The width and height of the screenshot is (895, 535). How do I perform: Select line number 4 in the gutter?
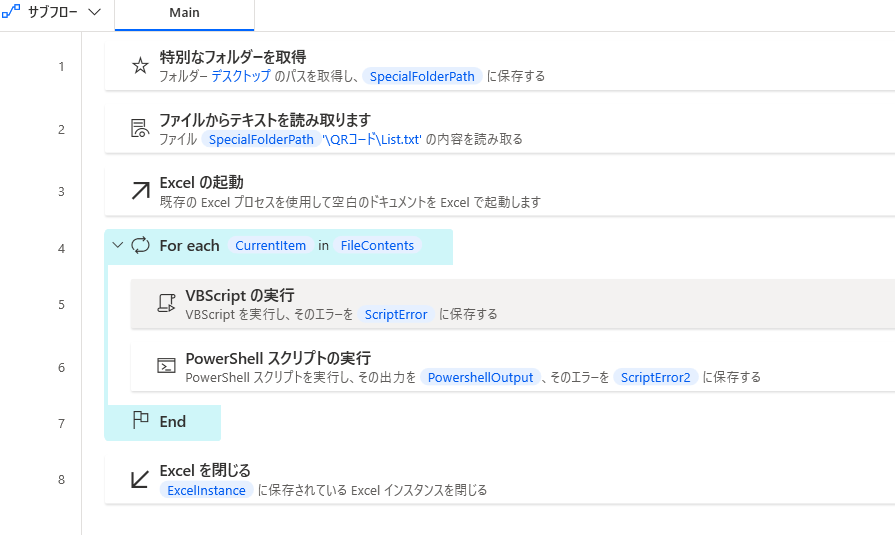pos(61,248)
